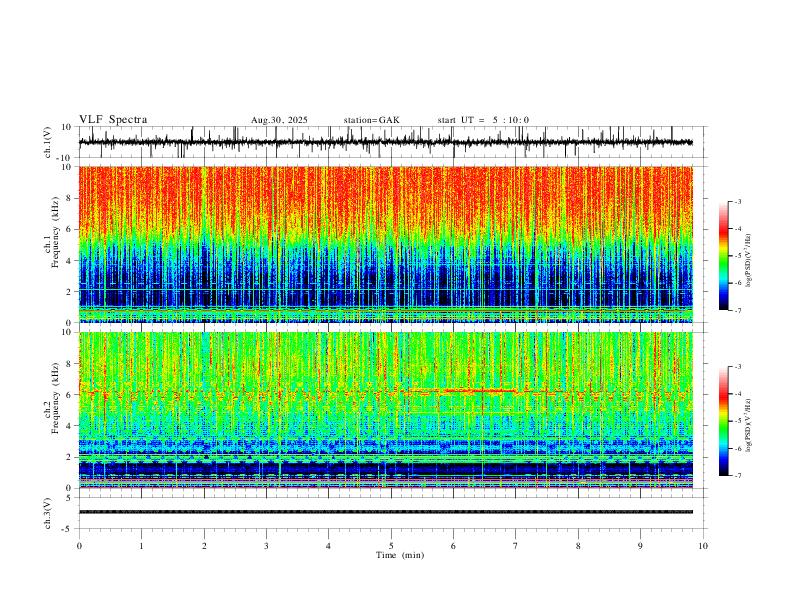Click the time axis tick label "9"
This screenshot has height=612, width=792.
640,546
